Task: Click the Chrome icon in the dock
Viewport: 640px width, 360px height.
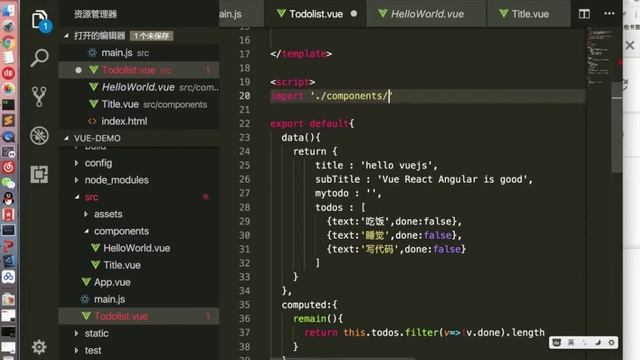Action: click(x=8, y=42)
